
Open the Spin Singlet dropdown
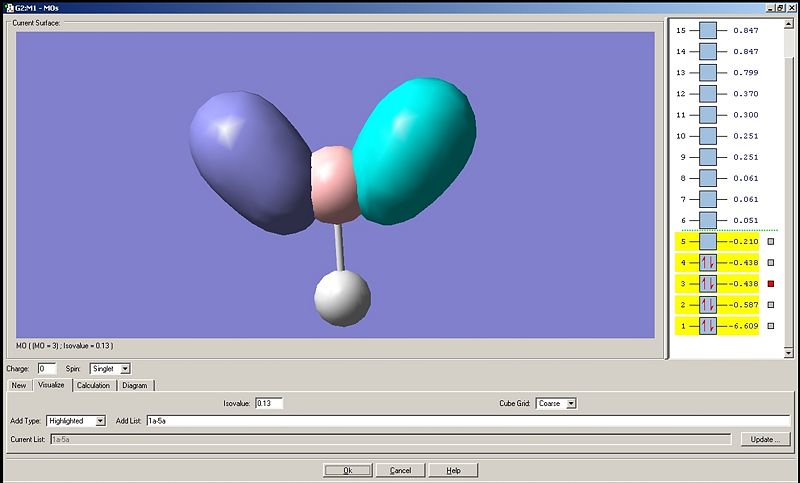[x=110, y=369]
